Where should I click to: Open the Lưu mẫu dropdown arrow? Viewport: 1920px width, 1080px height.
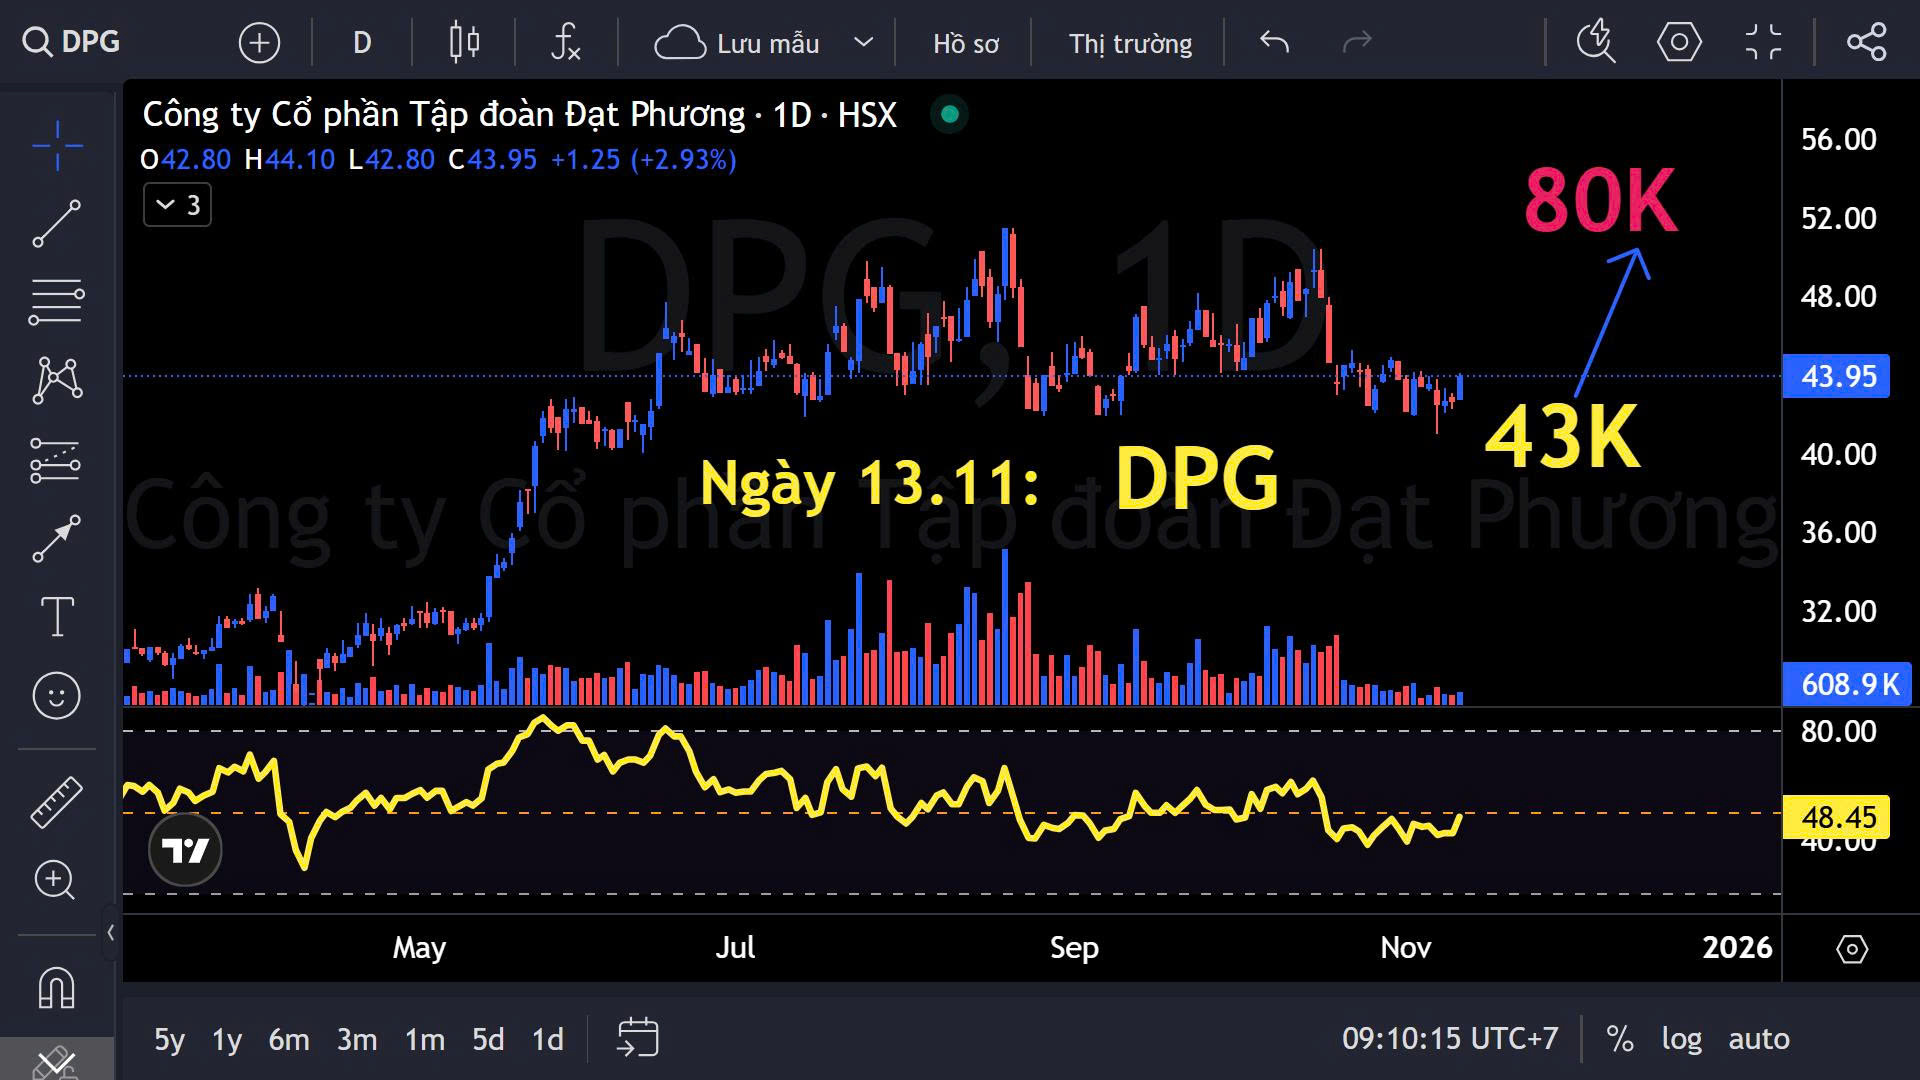pyautogui.click(x=864, y=42)
